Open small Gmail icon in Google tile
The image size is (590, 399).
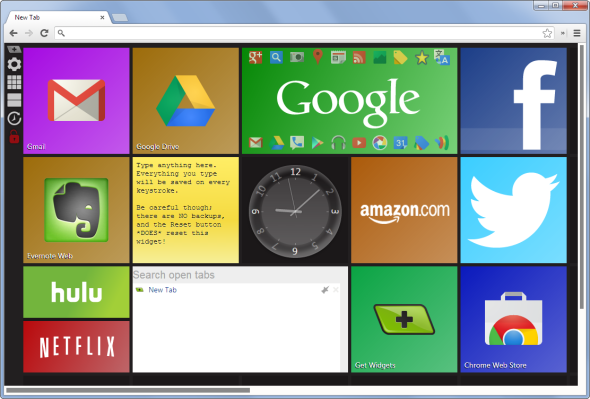coord(255,143)
